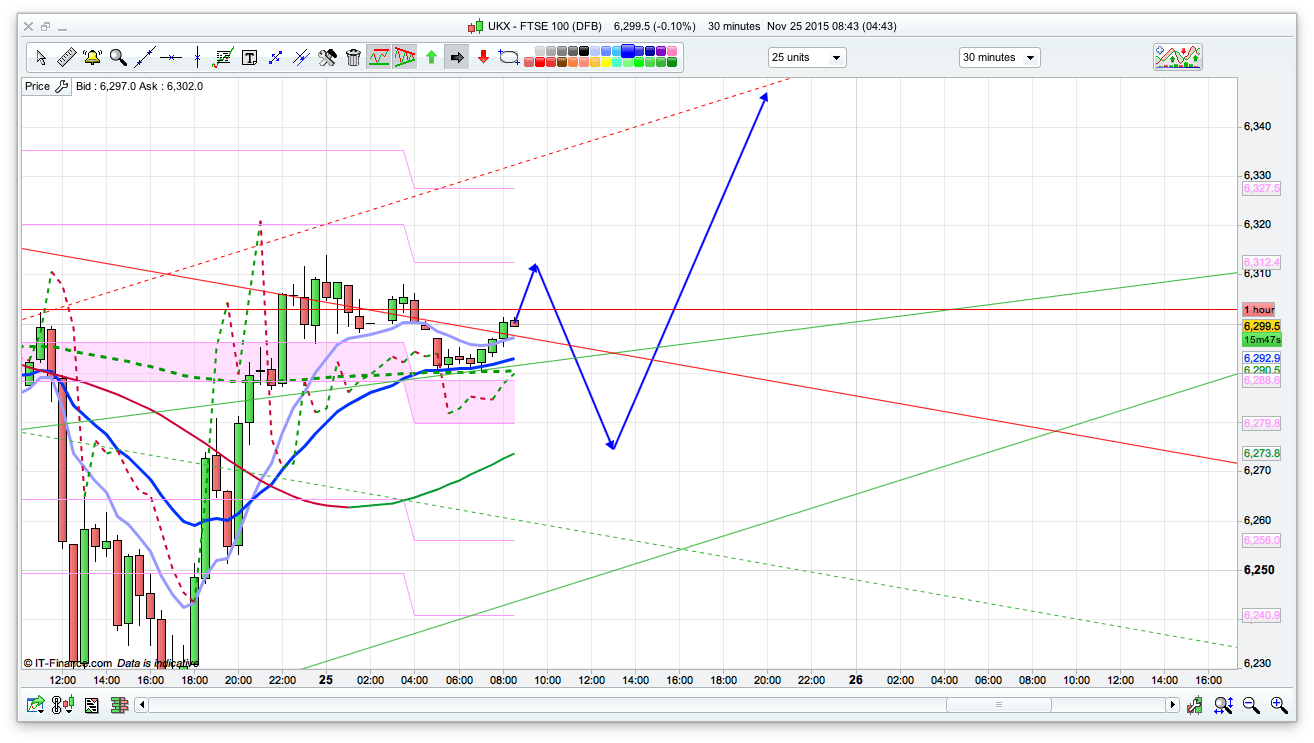
Task: Click the horizontal scrollbar left arrow
Action: (x=143, y=705)
